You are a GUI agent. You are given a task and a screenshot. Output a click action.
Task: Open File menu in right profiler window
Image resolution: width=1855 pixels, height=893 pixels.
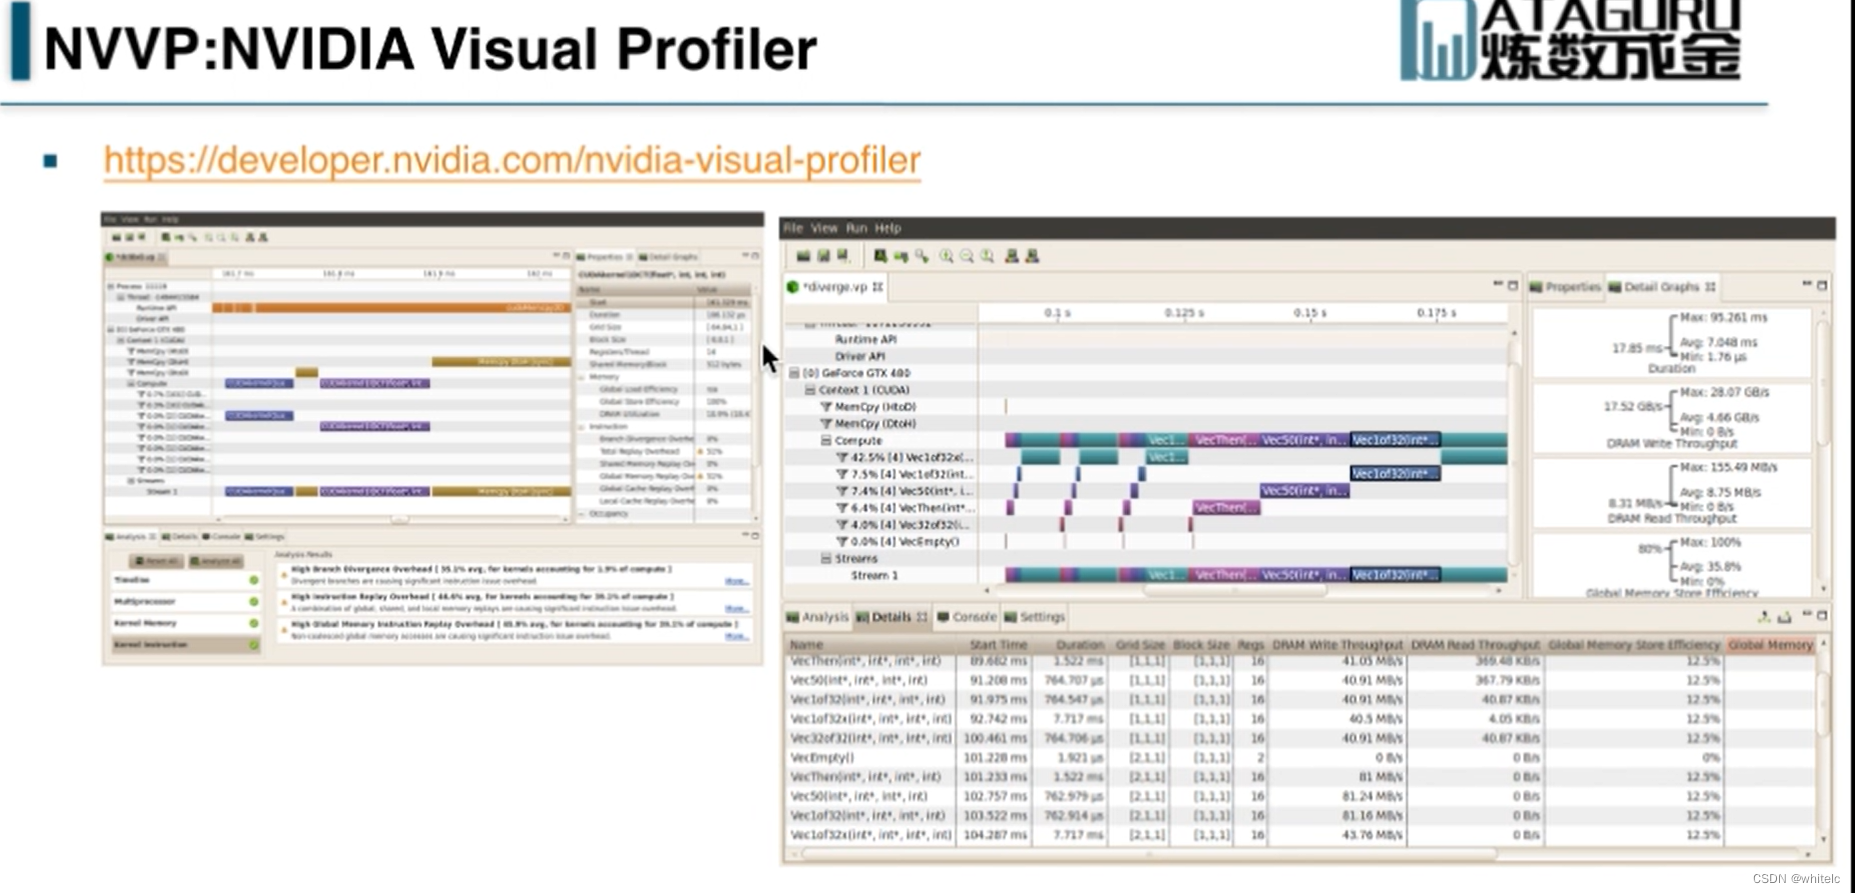click(793, 228)
